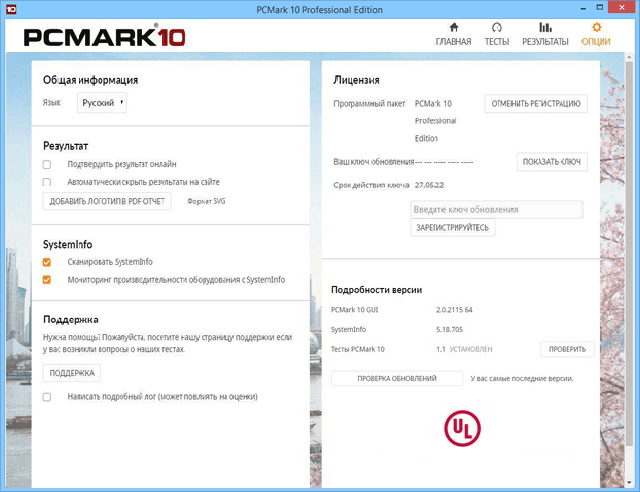This screenshot has height=492, width=640.
Task: Click ПОКАЗАТЬ КЛЮЧ button
Action: tap(551, 162)
